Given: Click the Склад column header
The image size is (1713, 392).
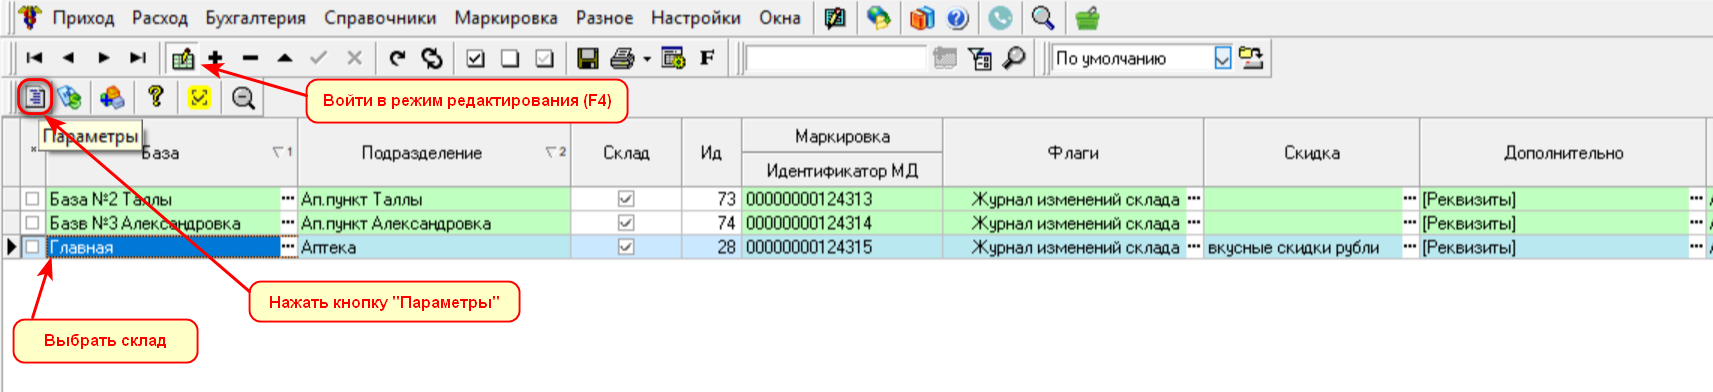Looking at the screenshot, I should [626, 153].
